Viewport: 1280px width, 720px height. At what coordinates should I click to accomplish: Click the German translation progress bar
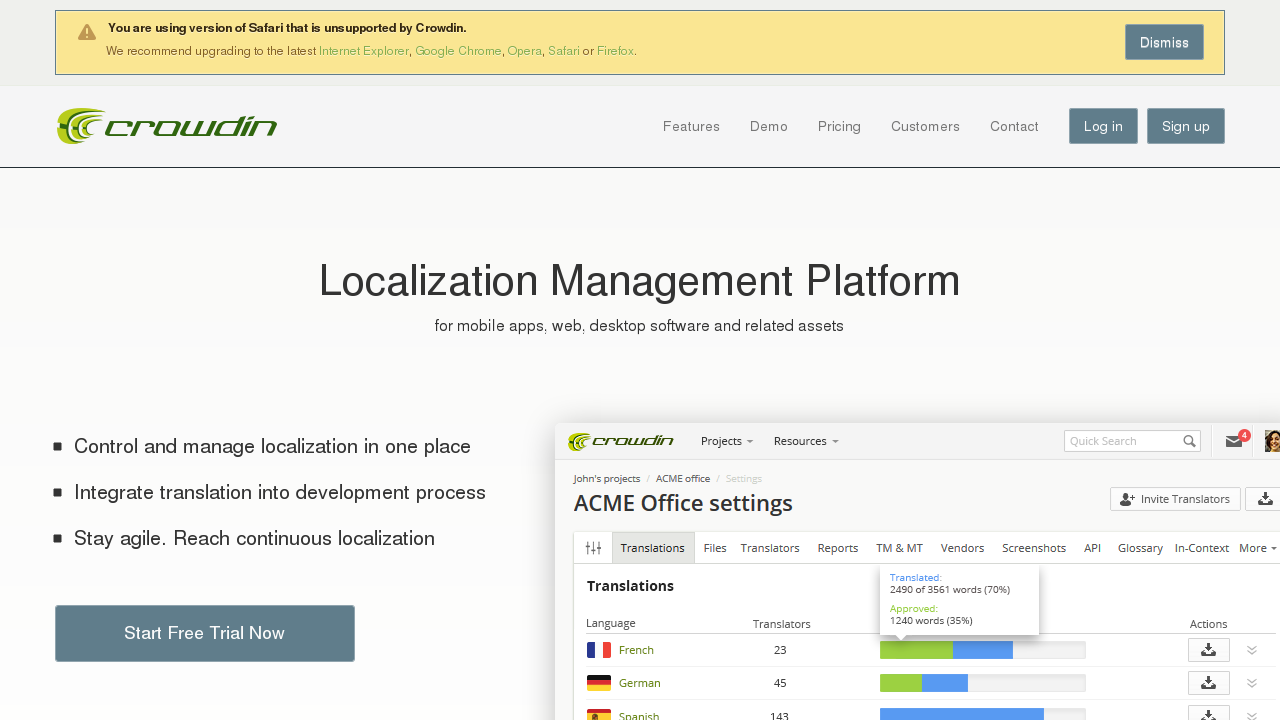(x=983, y=683)
